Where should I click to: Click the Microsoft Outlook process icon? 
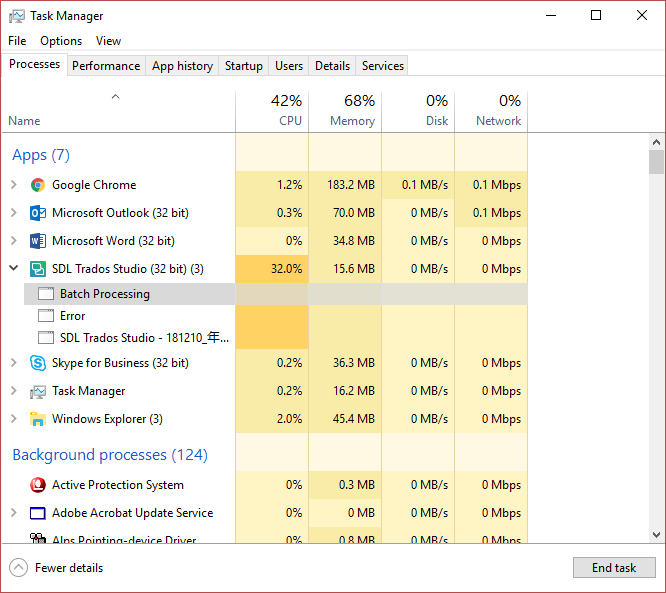tap(38, 213)
